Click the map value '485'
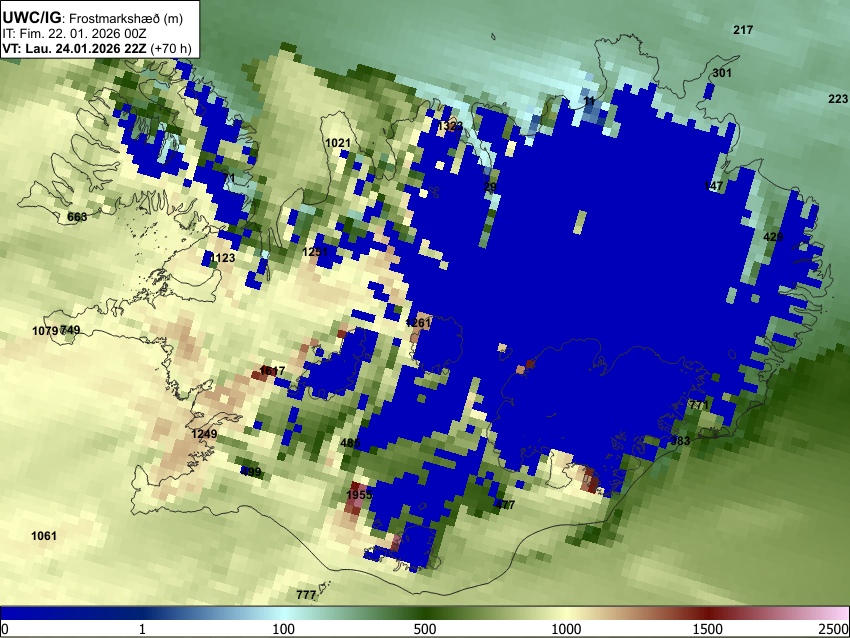 tap(350, 443)
